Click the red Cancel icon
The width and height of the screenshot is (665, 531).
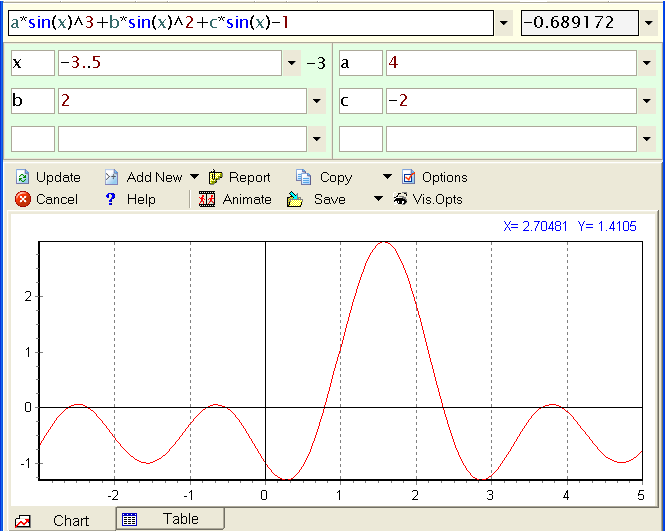(22, 199)
